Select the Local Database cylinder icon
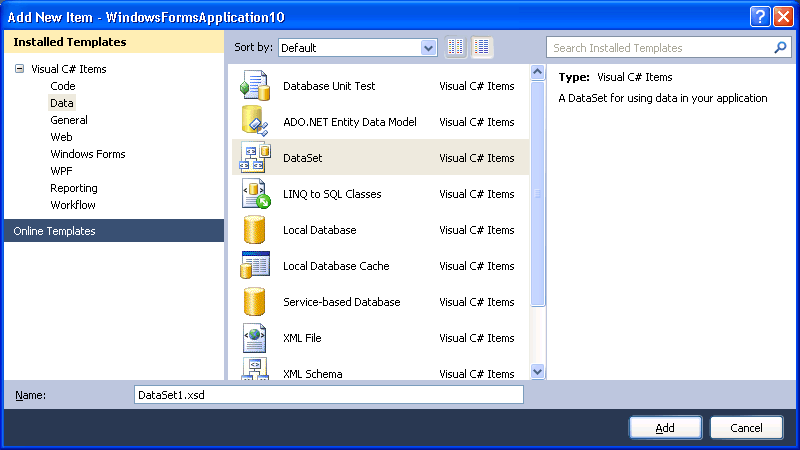Image resolution: width=800 pixels, height=450 pixels. pos(254,230)
